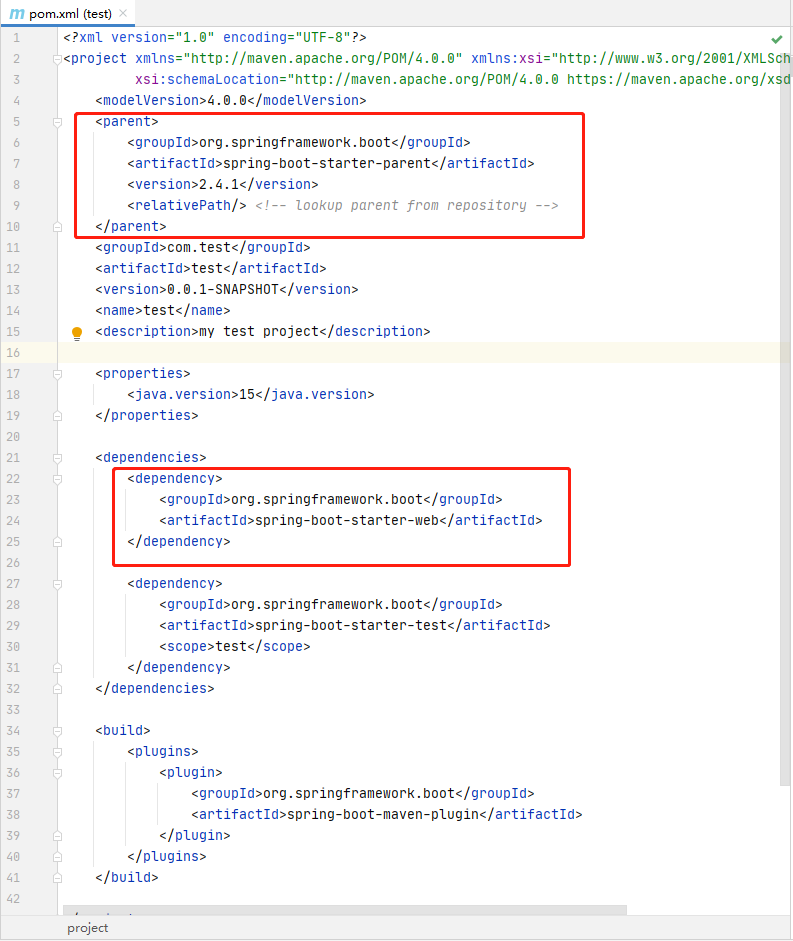The image size is (793, 941).
Task: Click the closing </build> tag
Action: [127, 877]
